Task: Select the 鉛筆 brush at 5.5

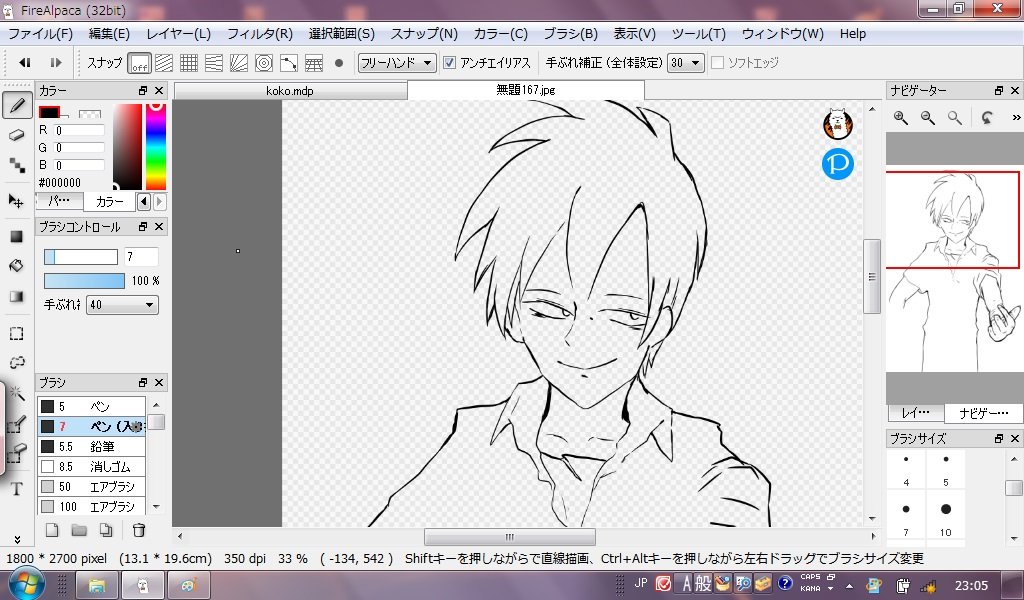Action: point(91,447)
